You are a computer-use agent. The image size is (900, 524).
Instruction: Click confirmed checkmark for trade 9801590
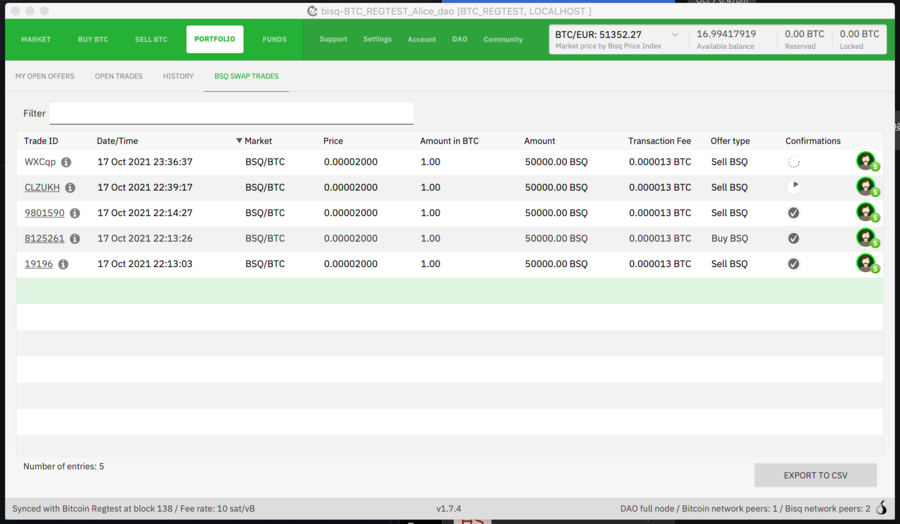(x=793, y=213)
